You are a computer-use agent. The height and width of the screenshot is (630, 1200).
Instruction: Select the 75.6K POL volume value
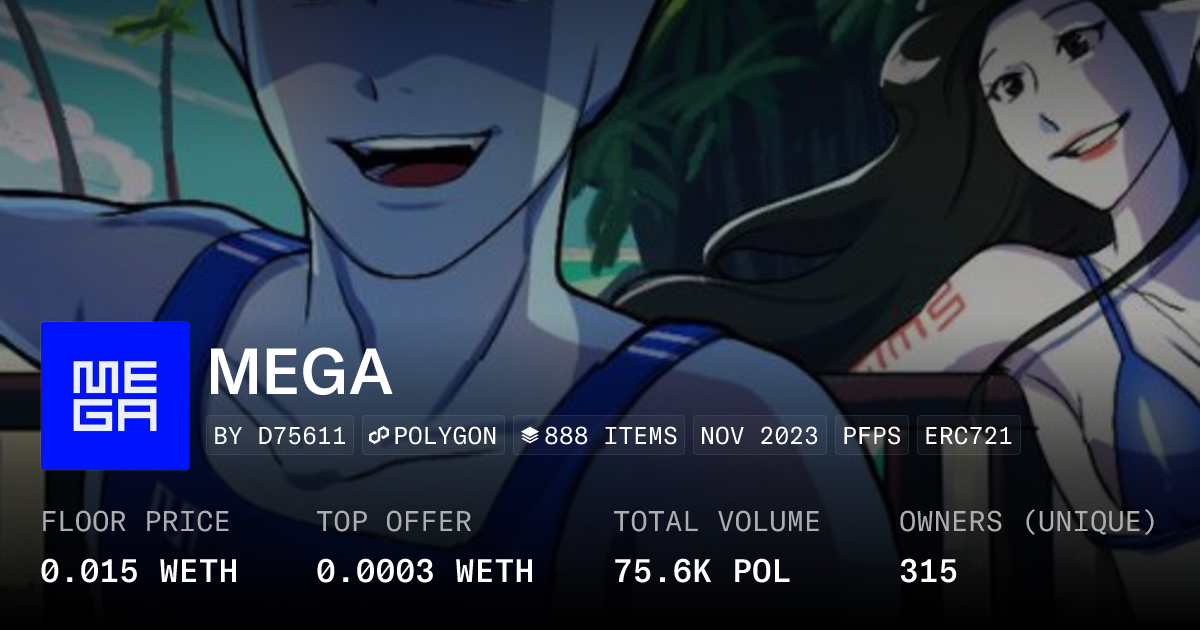tap(702, 571)
